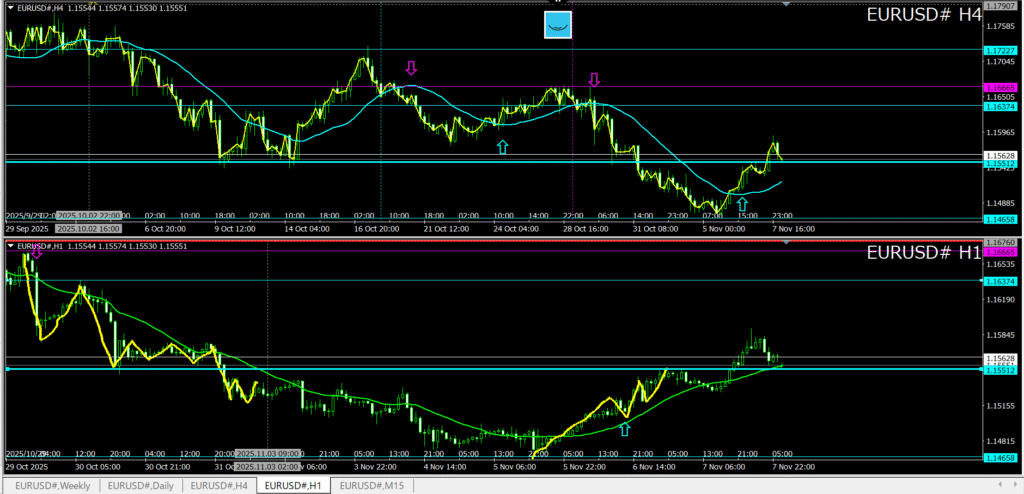
Task: Click the 2025.11.03 02:00 date label on H1
Action: click(267, 466)
